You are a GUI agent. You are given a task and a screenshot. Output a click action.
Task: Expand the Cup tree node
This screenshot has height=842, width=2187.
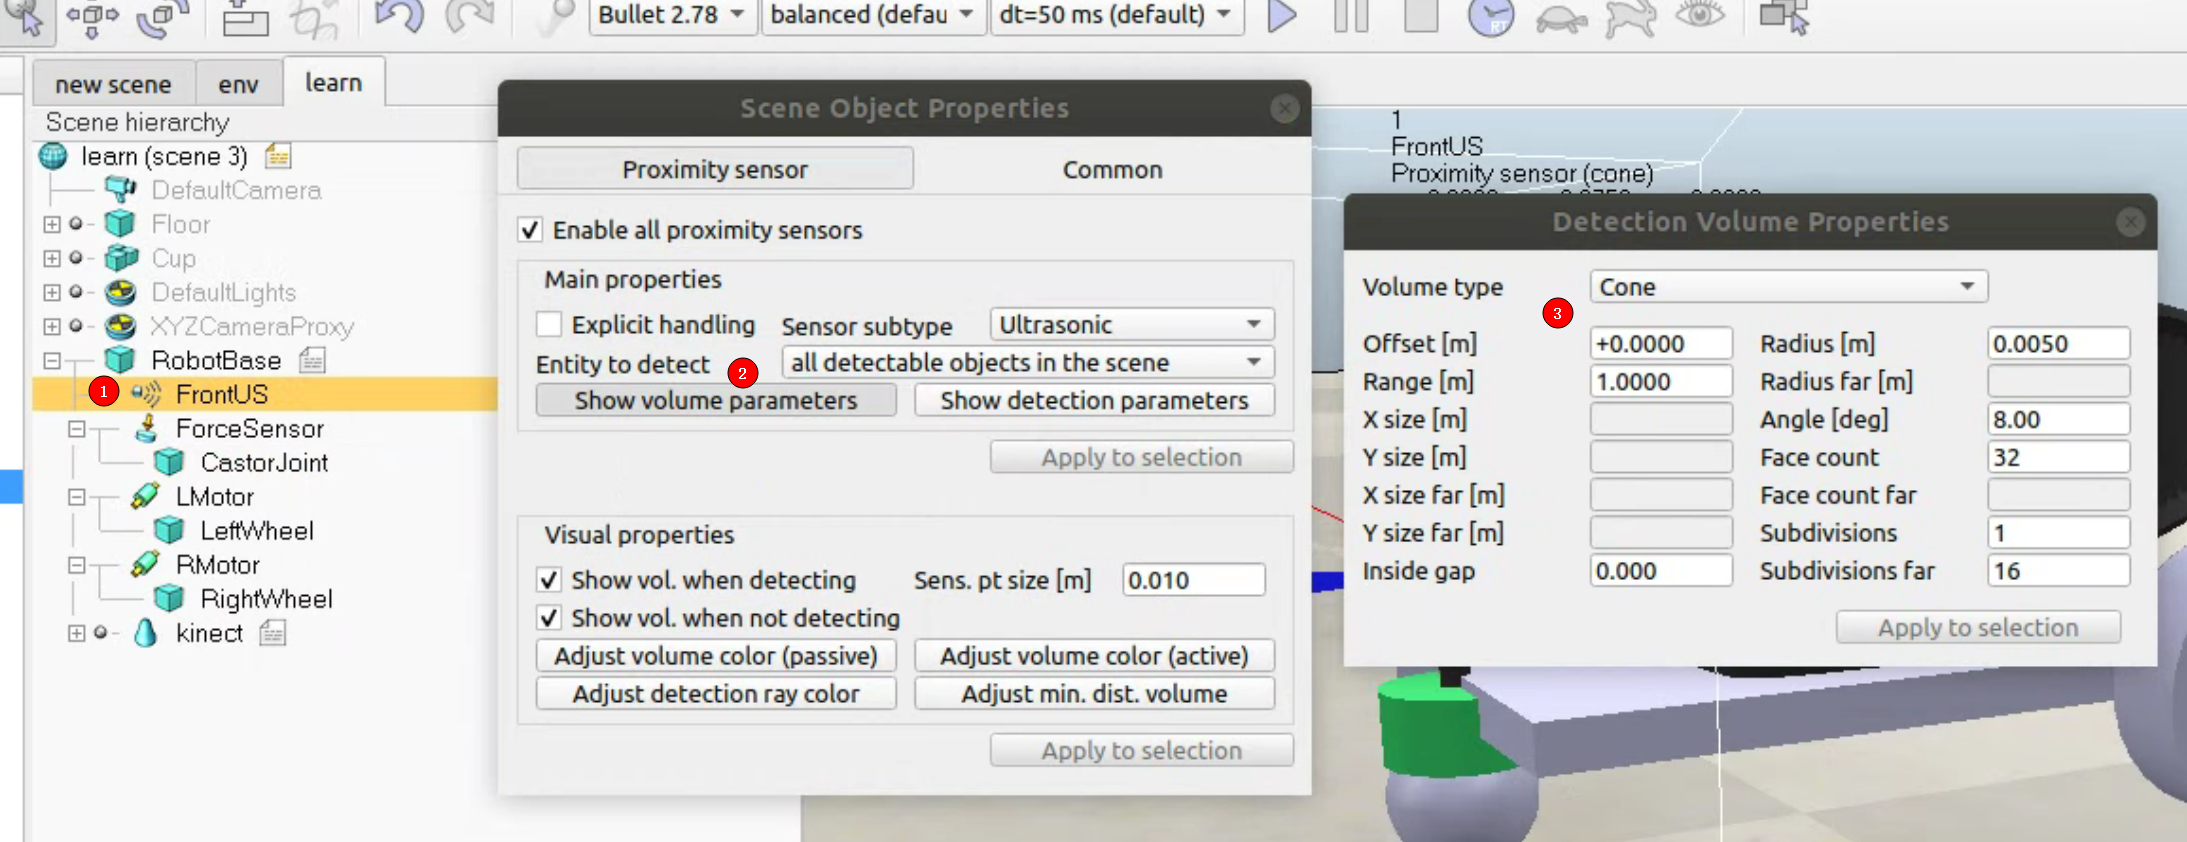pyautogui.click(x=52, y=258)
